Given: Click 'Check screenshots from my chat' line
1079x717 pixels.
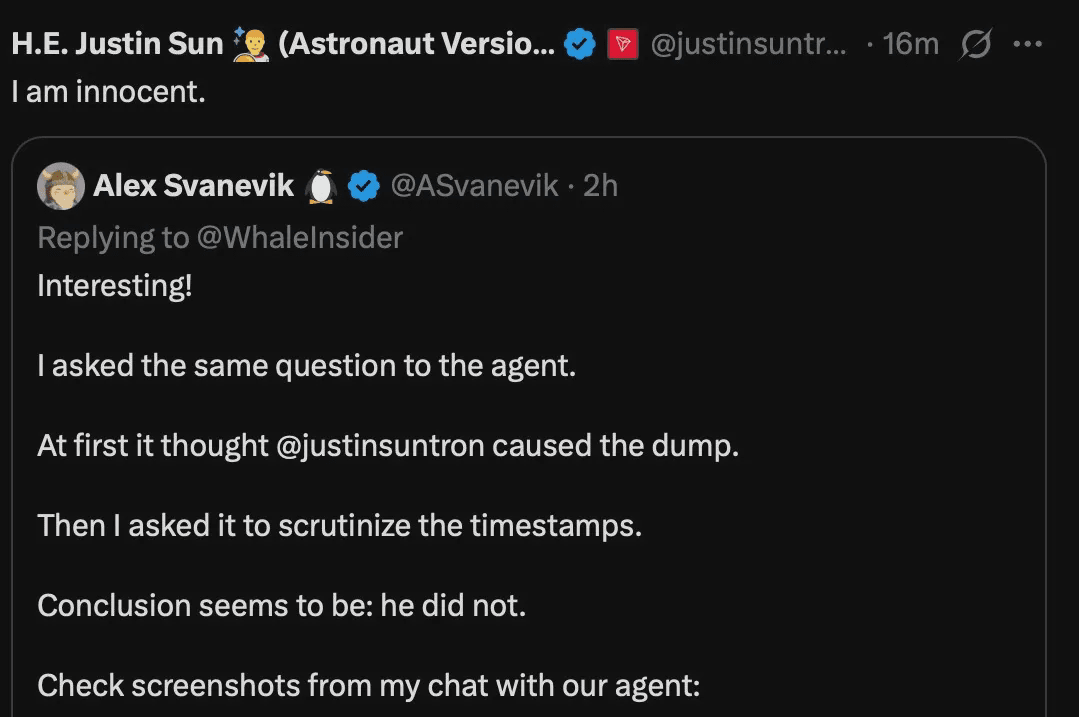Looking at the screenshot, I should 369,685.
